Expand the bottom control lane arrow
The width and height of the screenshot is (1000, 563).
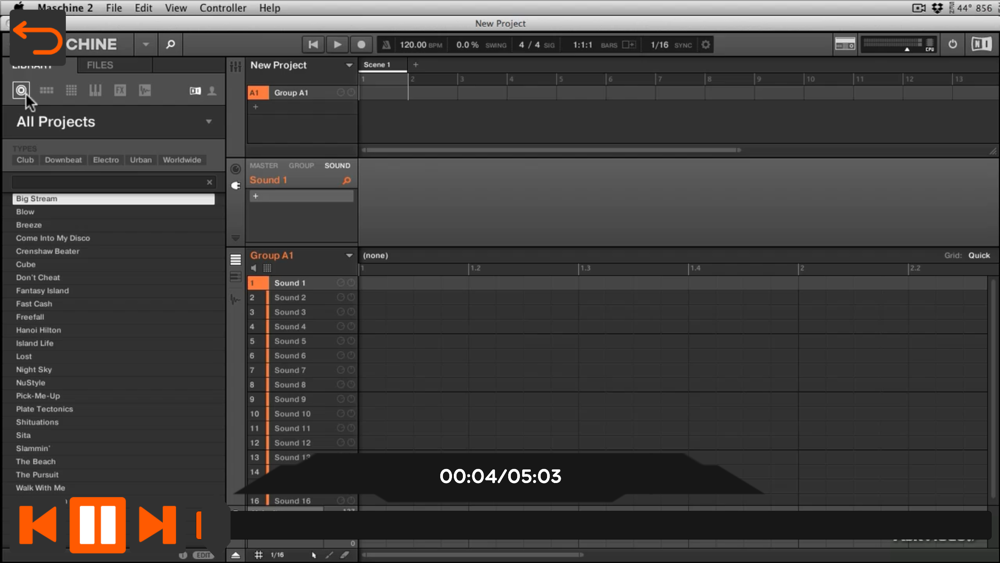[235, 555]
